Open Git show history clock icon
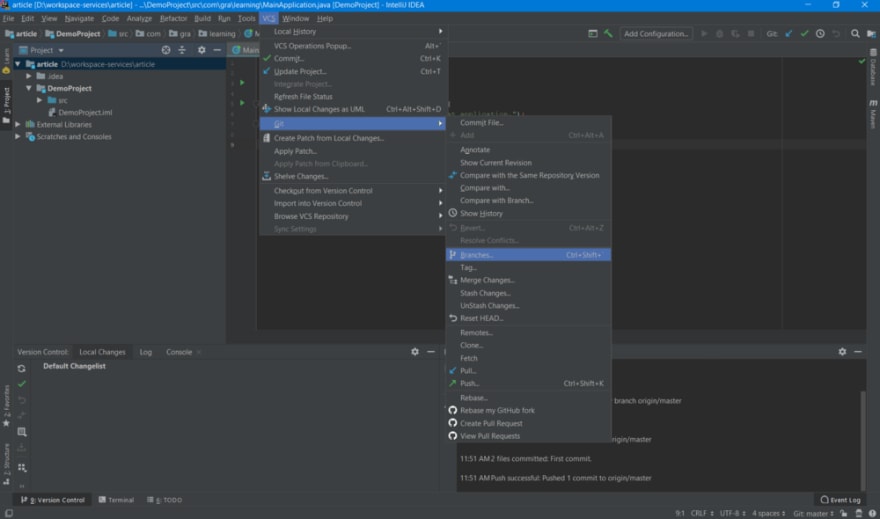880x519 pixels. click(x=820, y=34)
